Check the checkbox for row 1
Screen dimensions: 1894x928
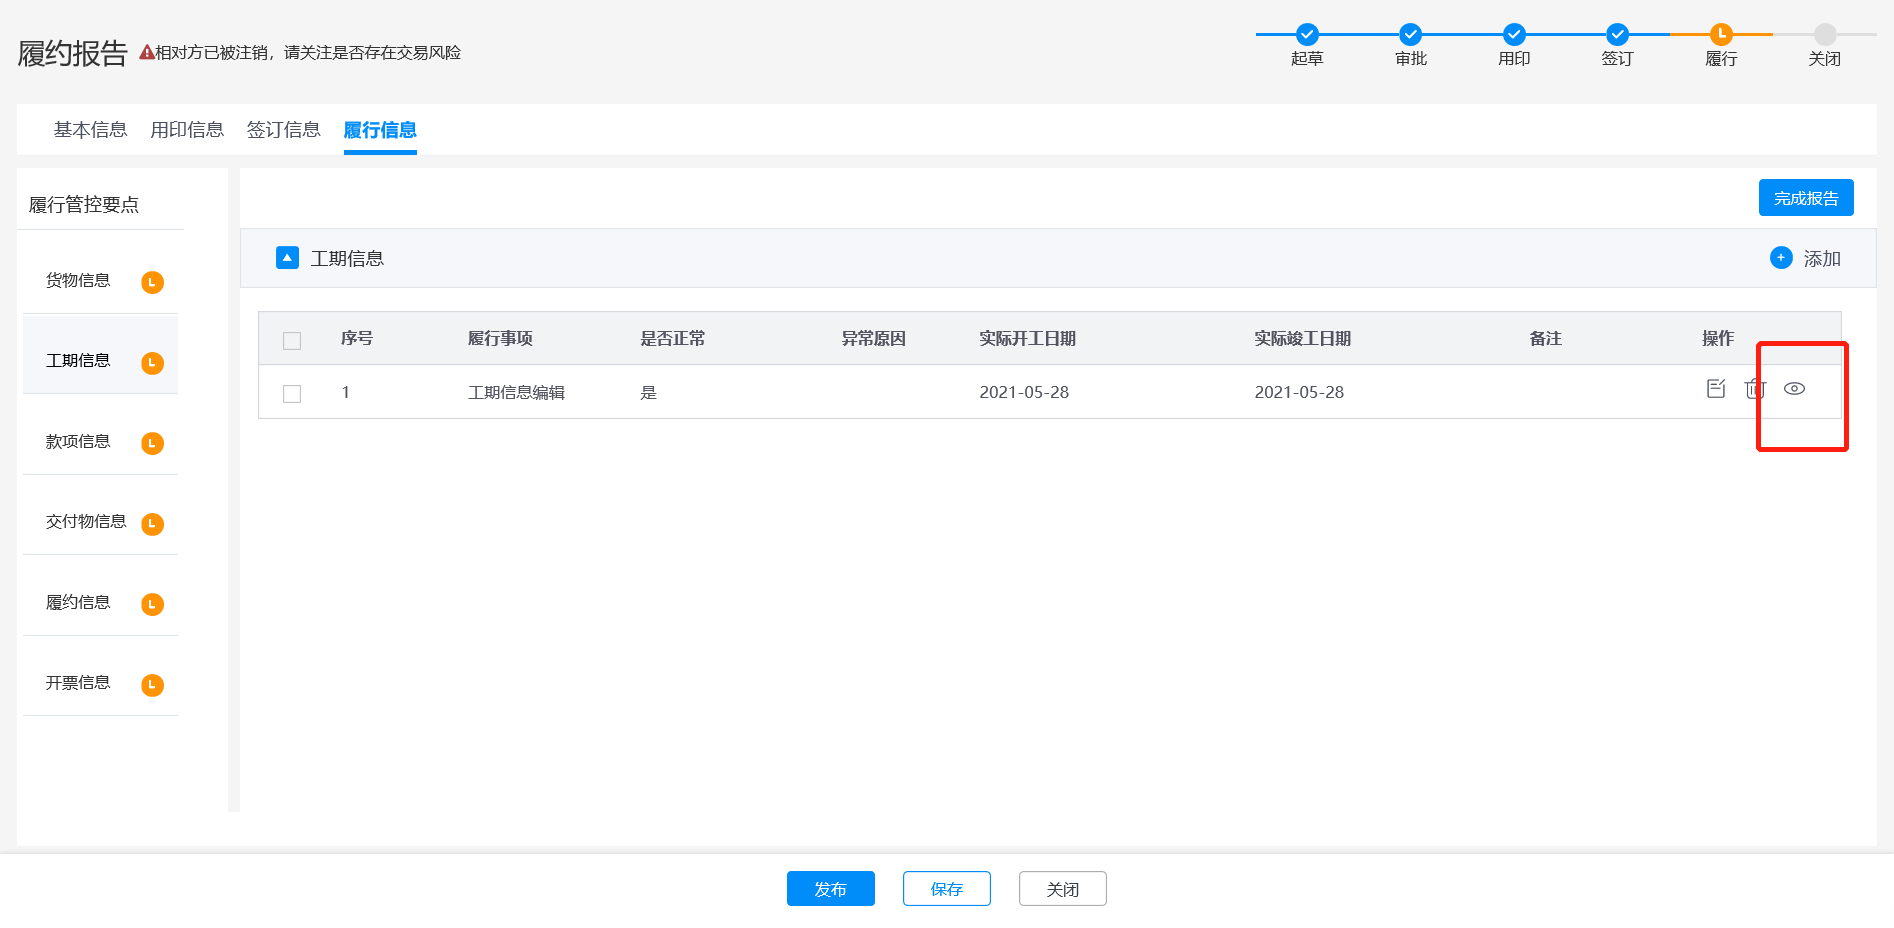click(x=292, y=394)
